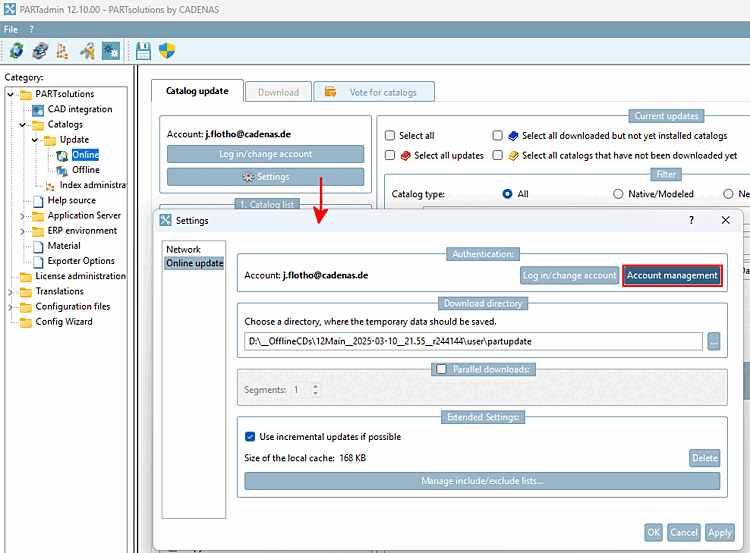
Task: Click the Apply button
Action: pyautogui.click(x=719, y=532)
